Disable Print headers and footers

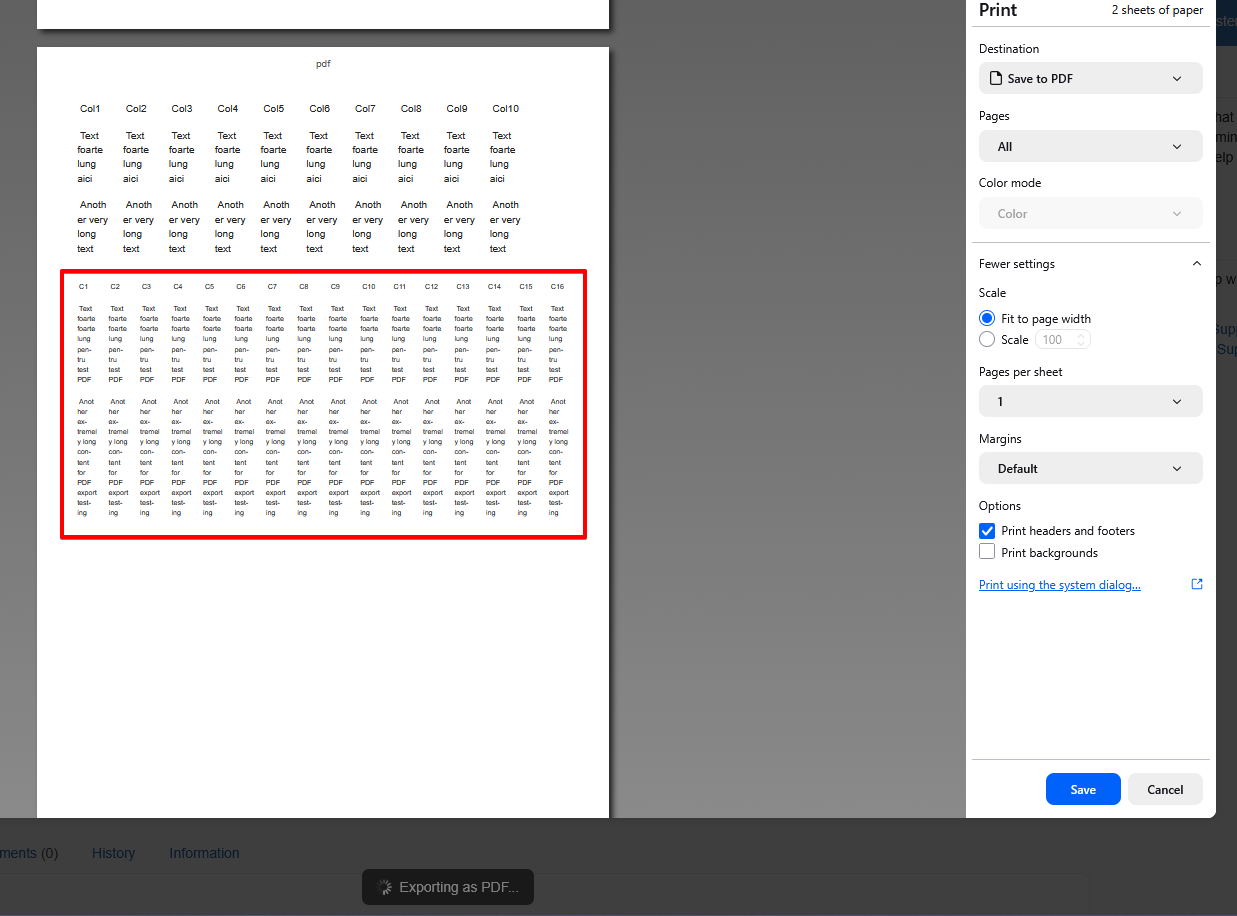987,531
